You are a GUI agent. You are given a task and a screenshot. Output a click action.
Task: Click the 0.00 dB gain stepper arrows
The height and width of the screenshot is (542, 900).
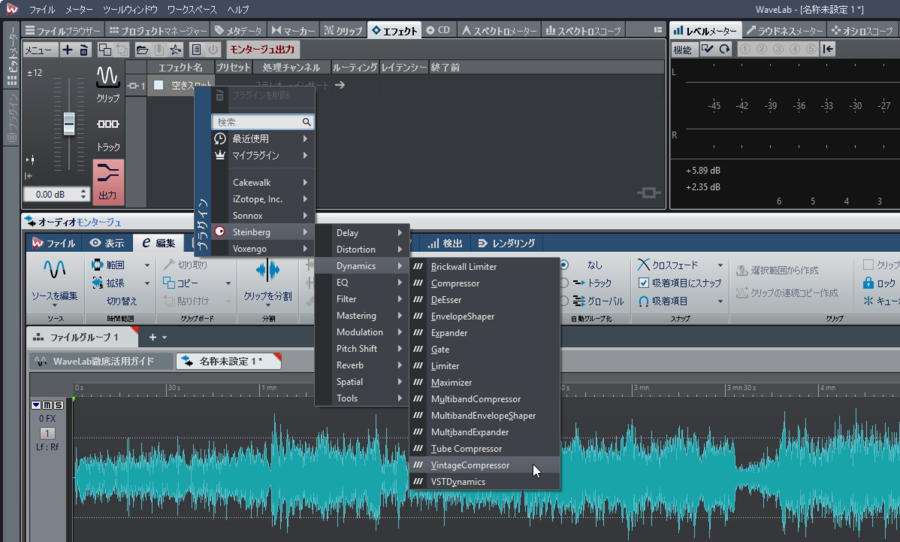click(x=84, y=194)
